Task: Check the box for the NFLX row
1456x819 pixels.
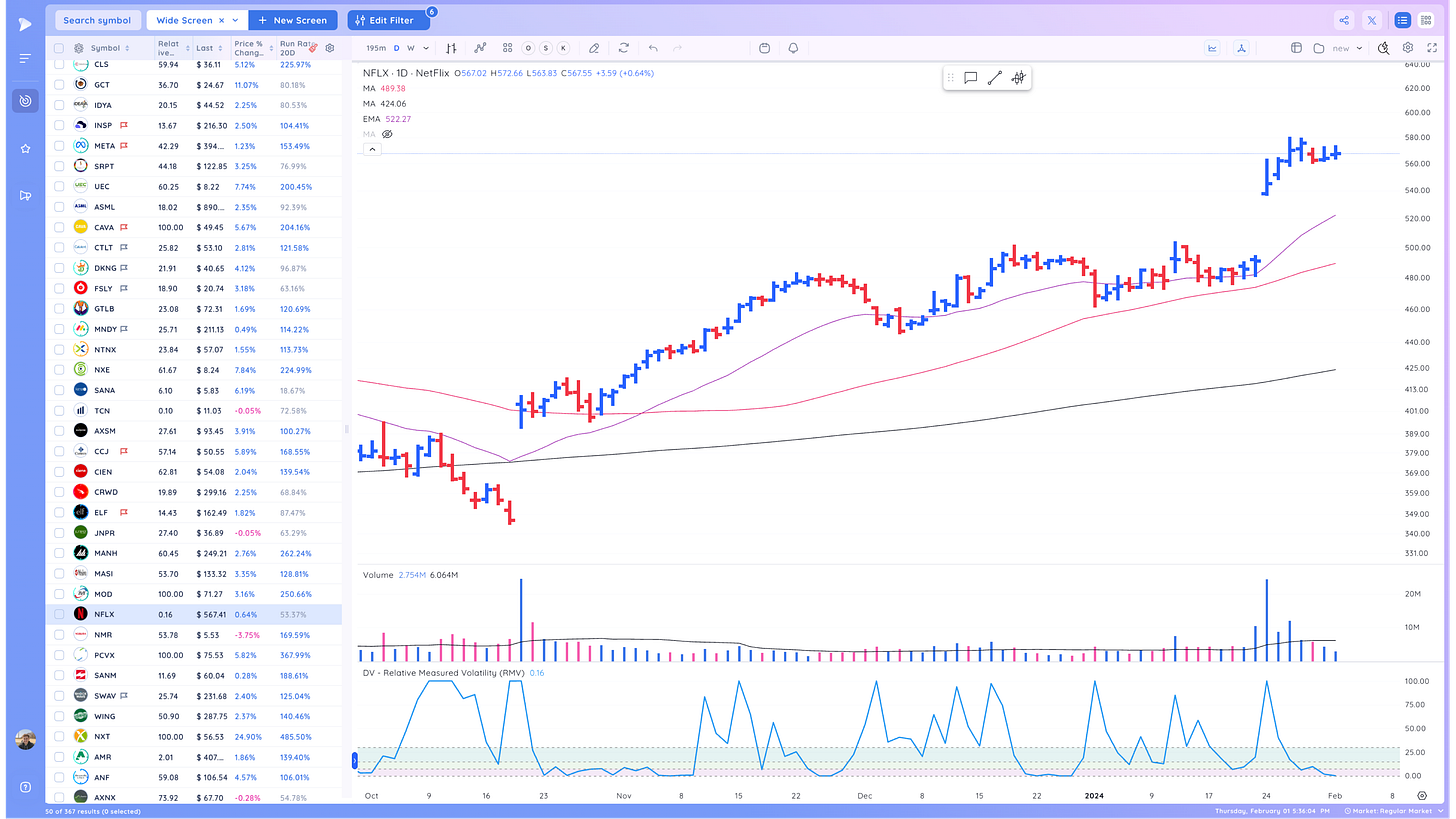Action: (x=59, y=614)
